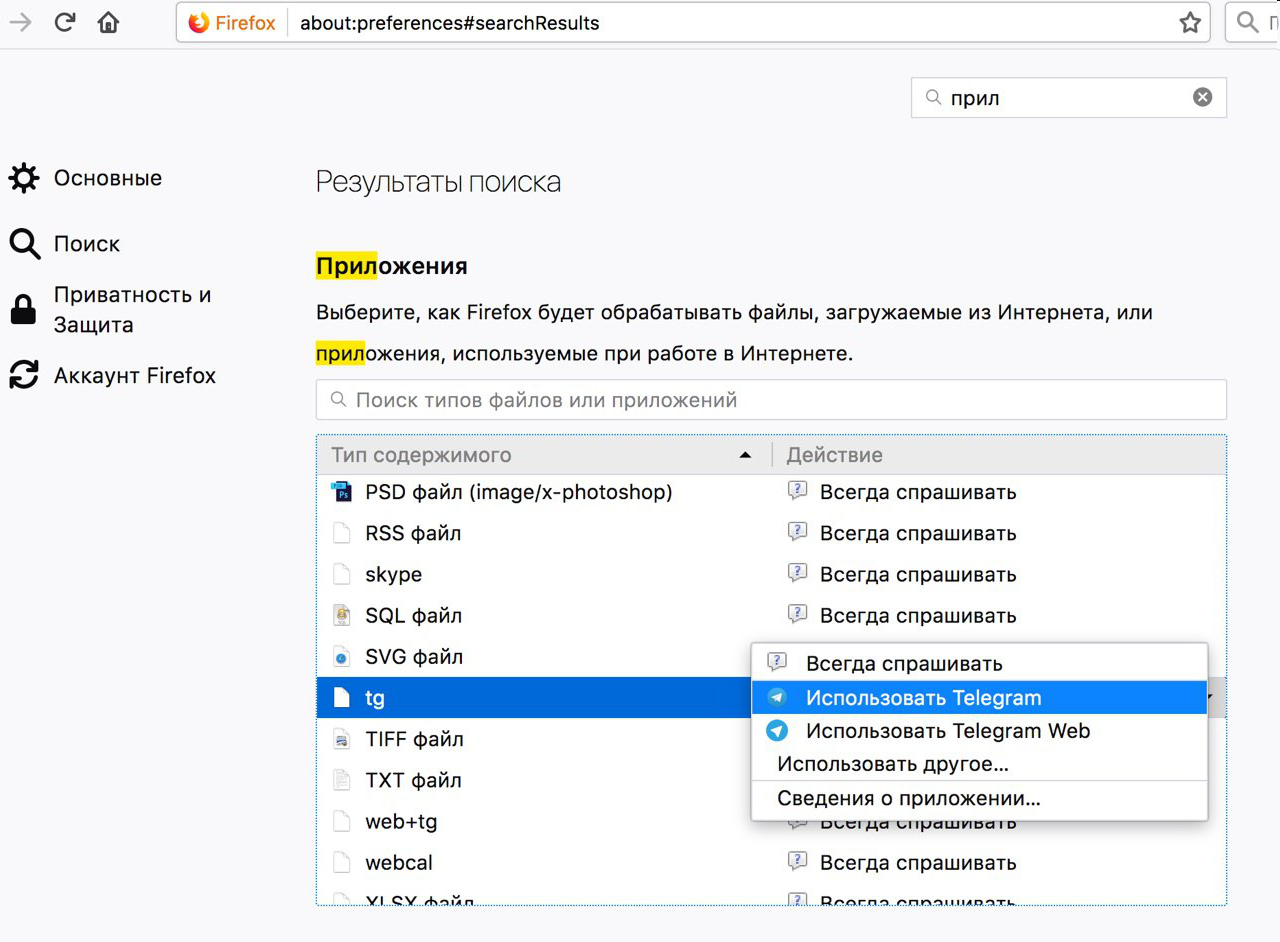The image size is (1280, 942).
Task: Select the SQL файл row
Action: pyautogui.click(x=771, y=615)
